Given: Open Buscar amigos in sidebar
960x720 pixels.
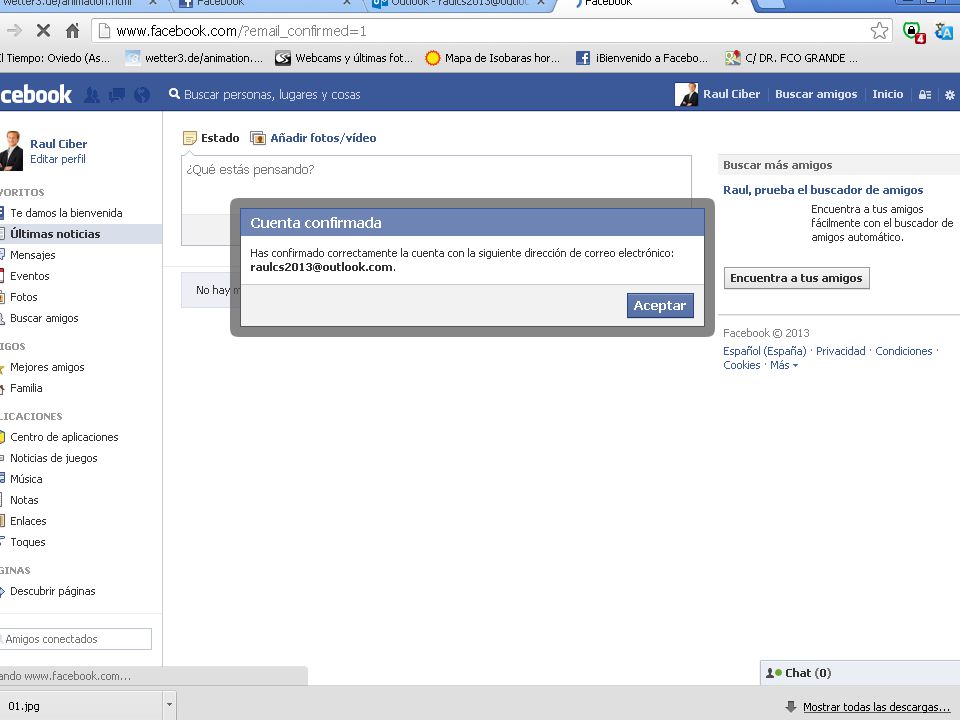Looking at the screenshot, I should tap(44, 318).
